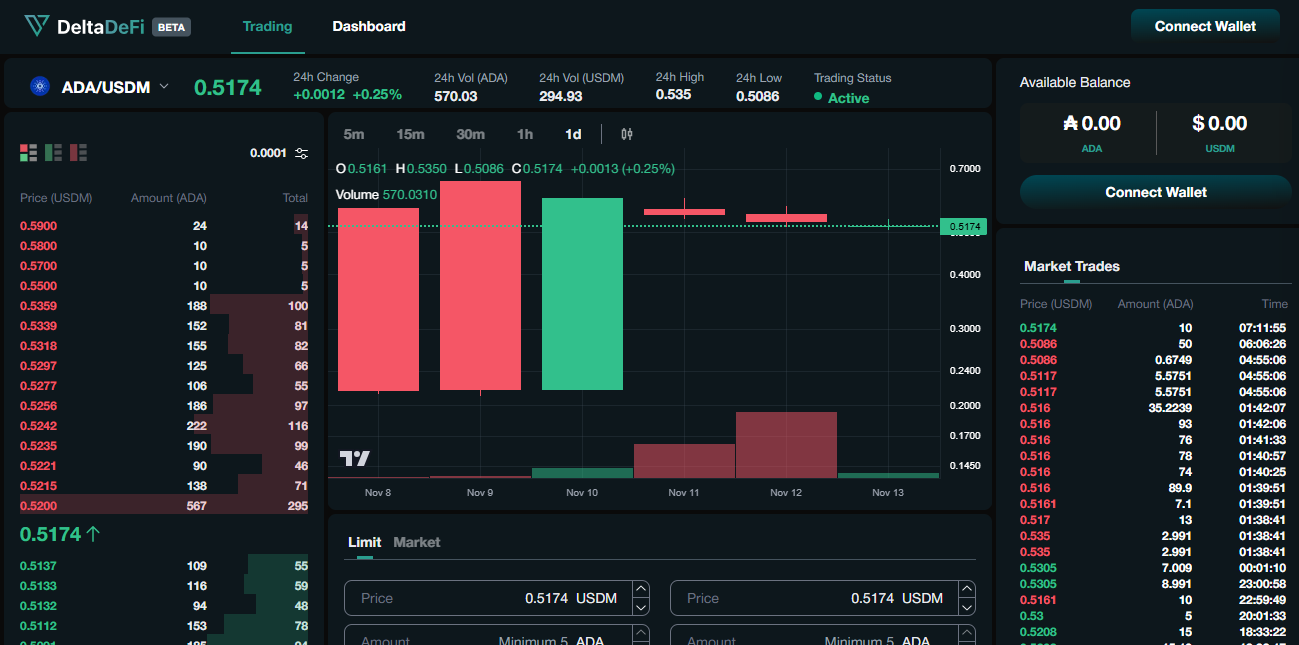Increase the left Price field with up arrow
The height and width of the screenshot is (645, 1299).
point(641,590)
